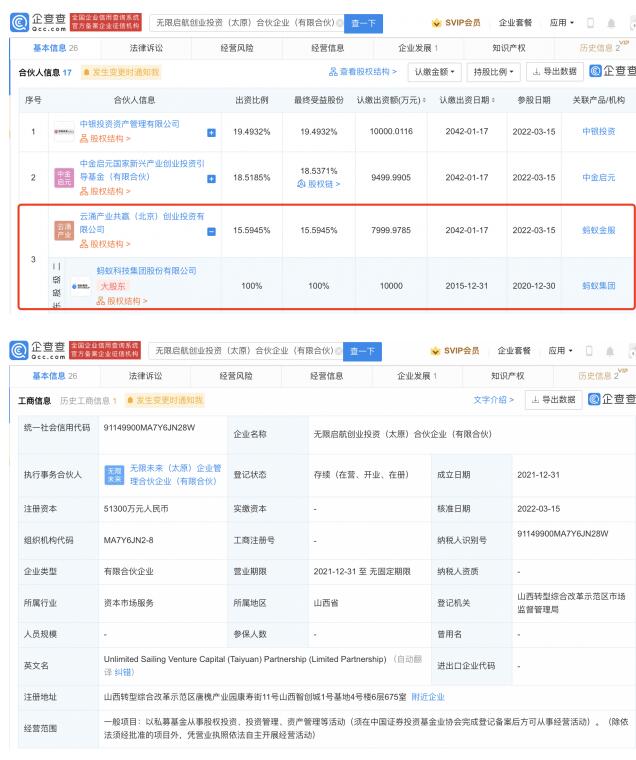
Task: Select registered capital 51300万元人民币
Action: tap(136, 508)
